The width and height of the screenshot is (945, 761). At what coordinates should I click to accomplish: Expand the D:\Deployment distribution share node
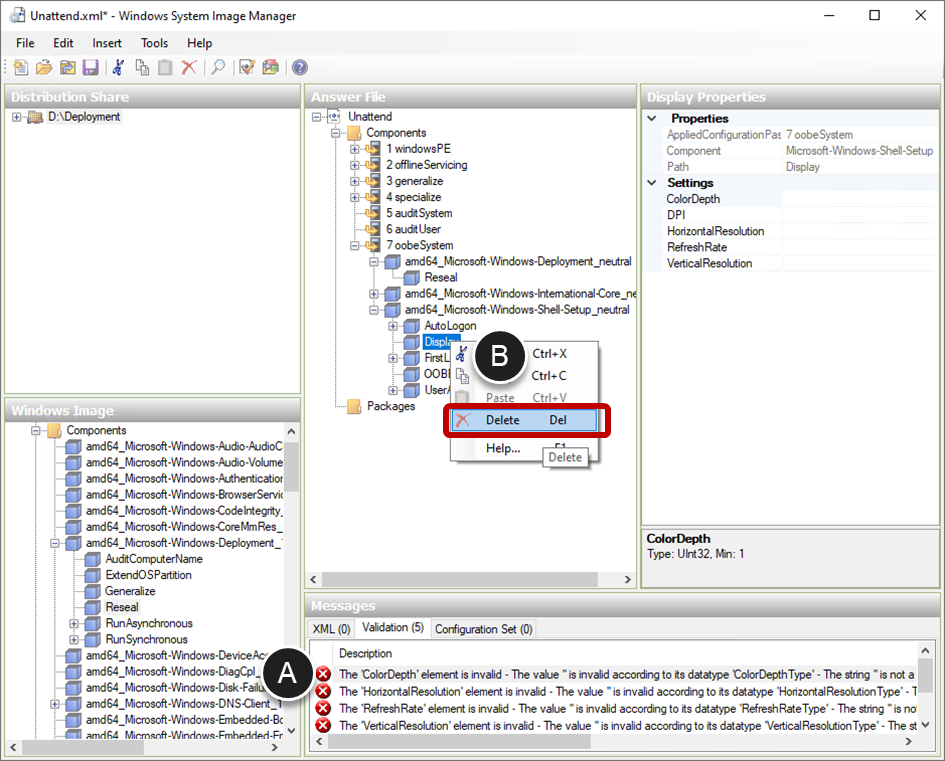click(17, 117)
